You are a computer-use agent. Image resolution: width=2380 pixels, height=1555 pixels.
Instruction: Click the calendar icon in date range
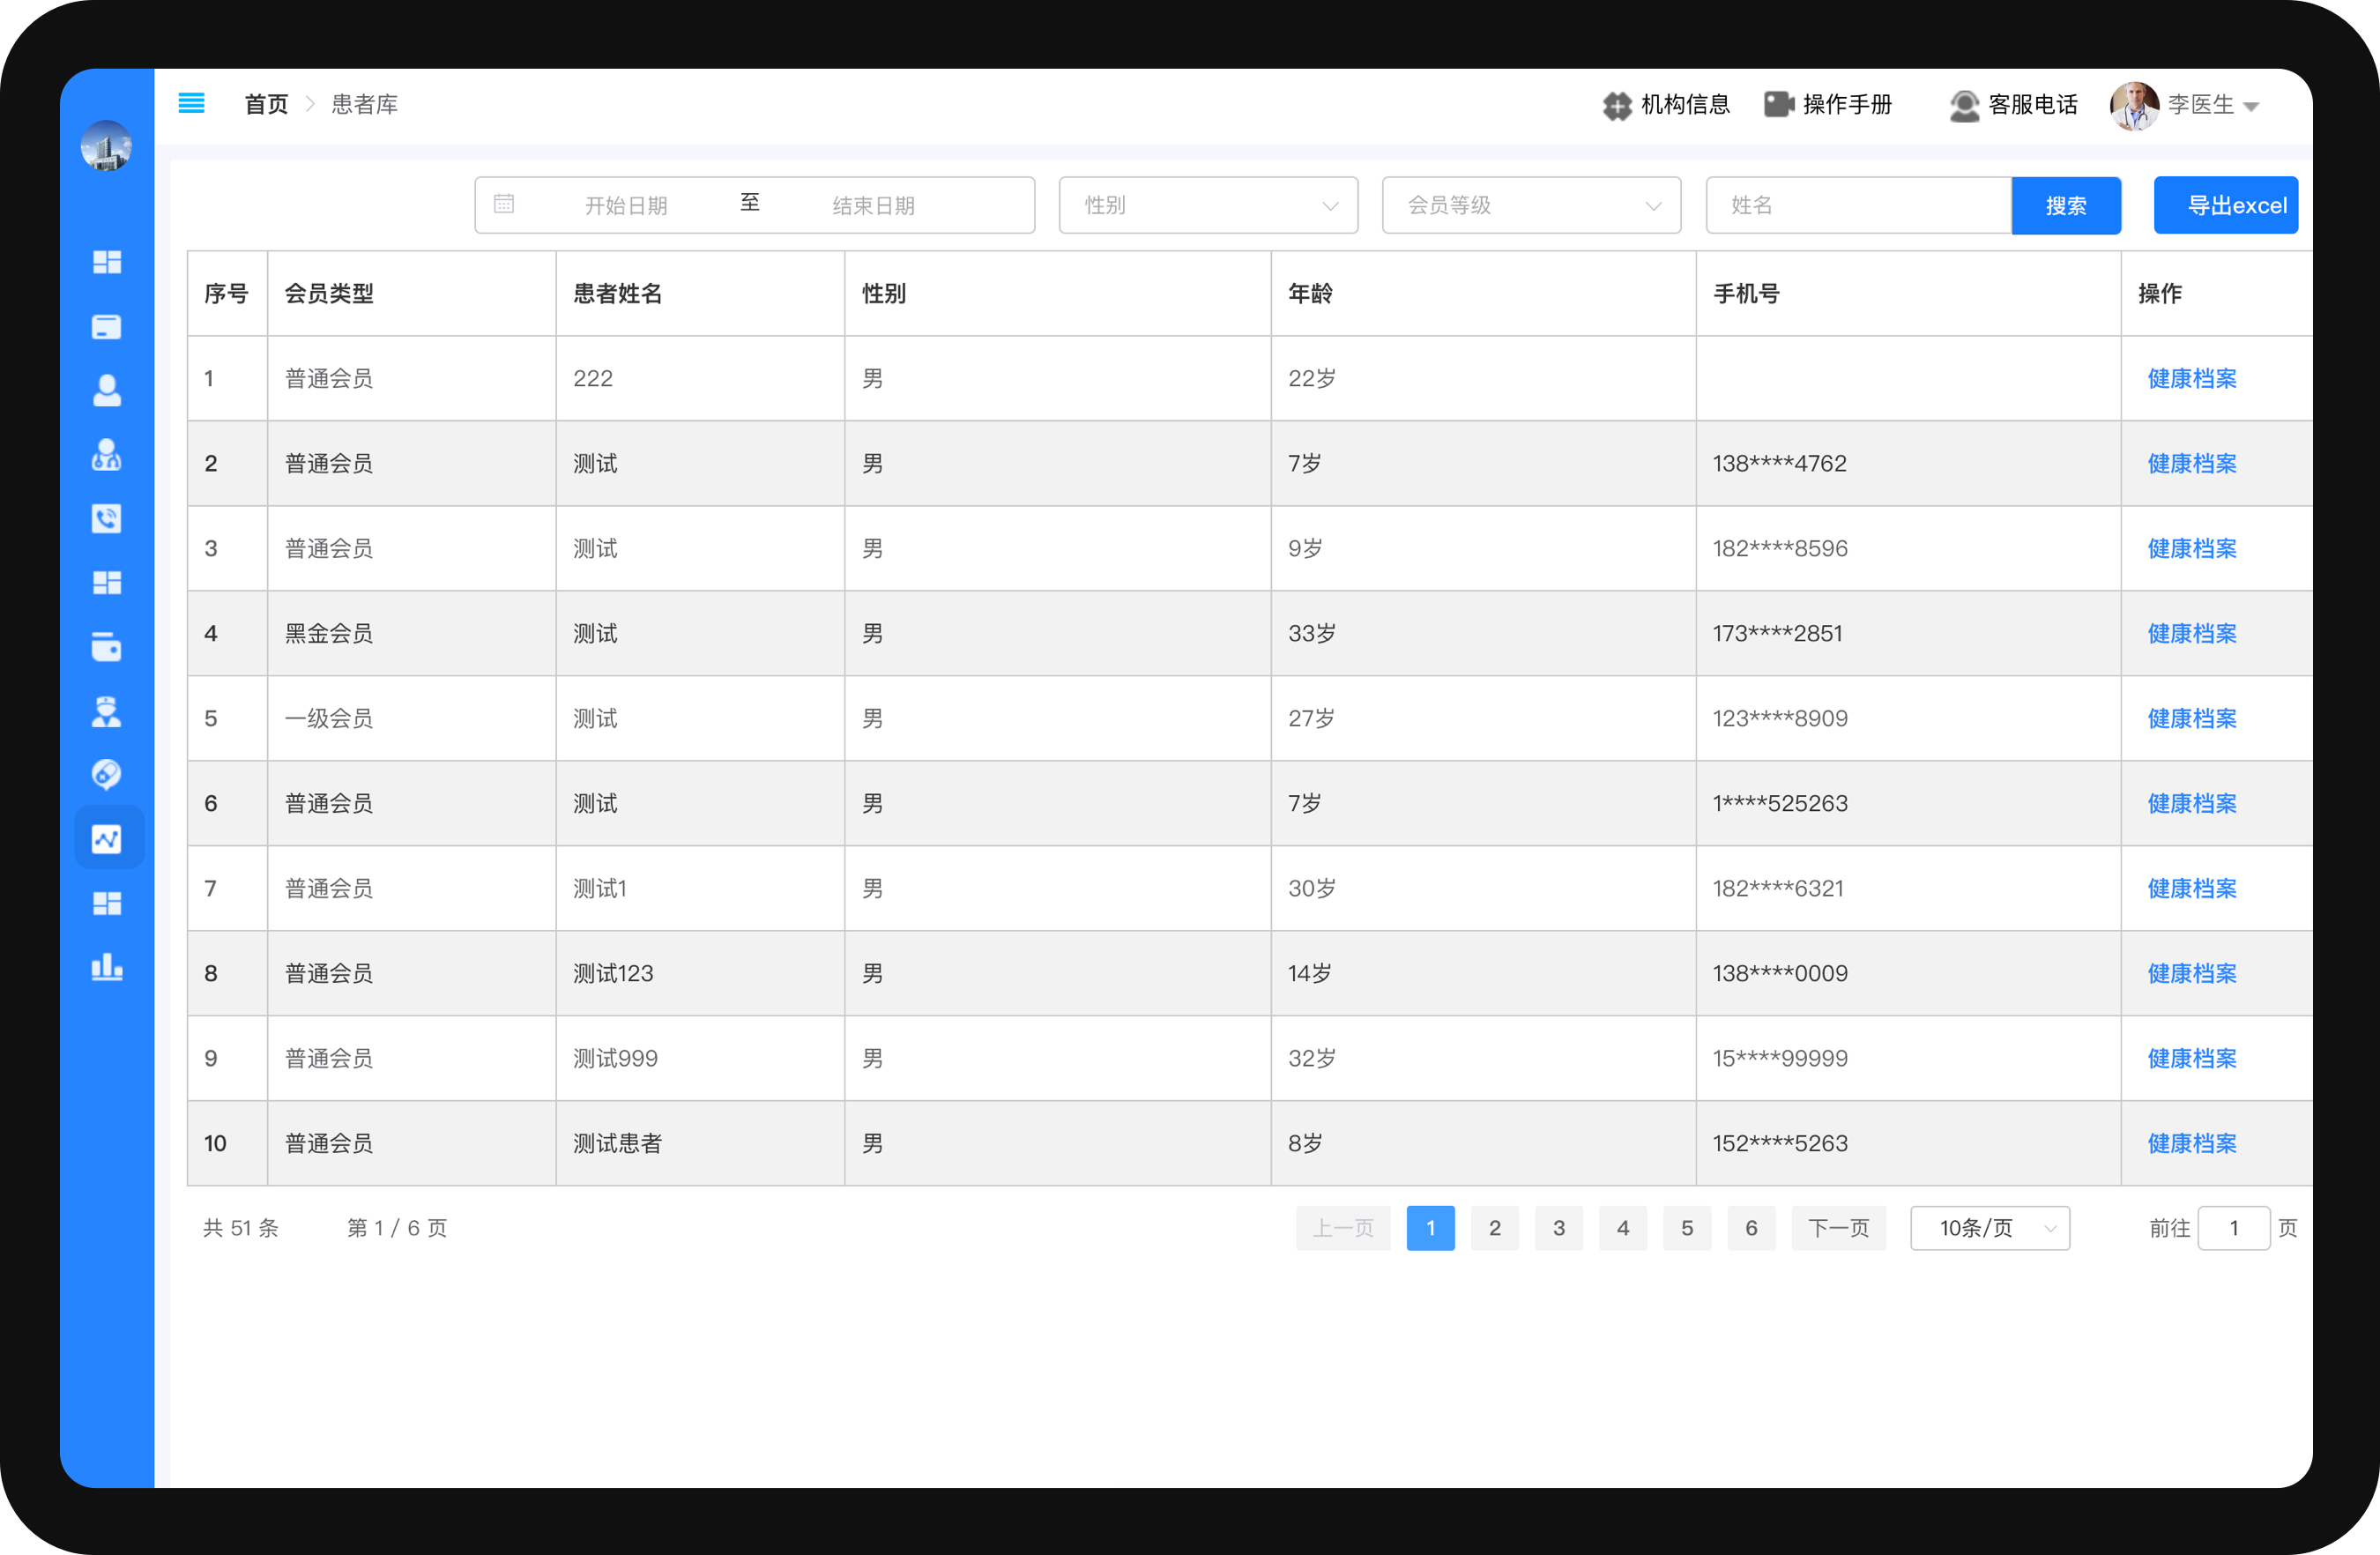[x=504, y=204]
